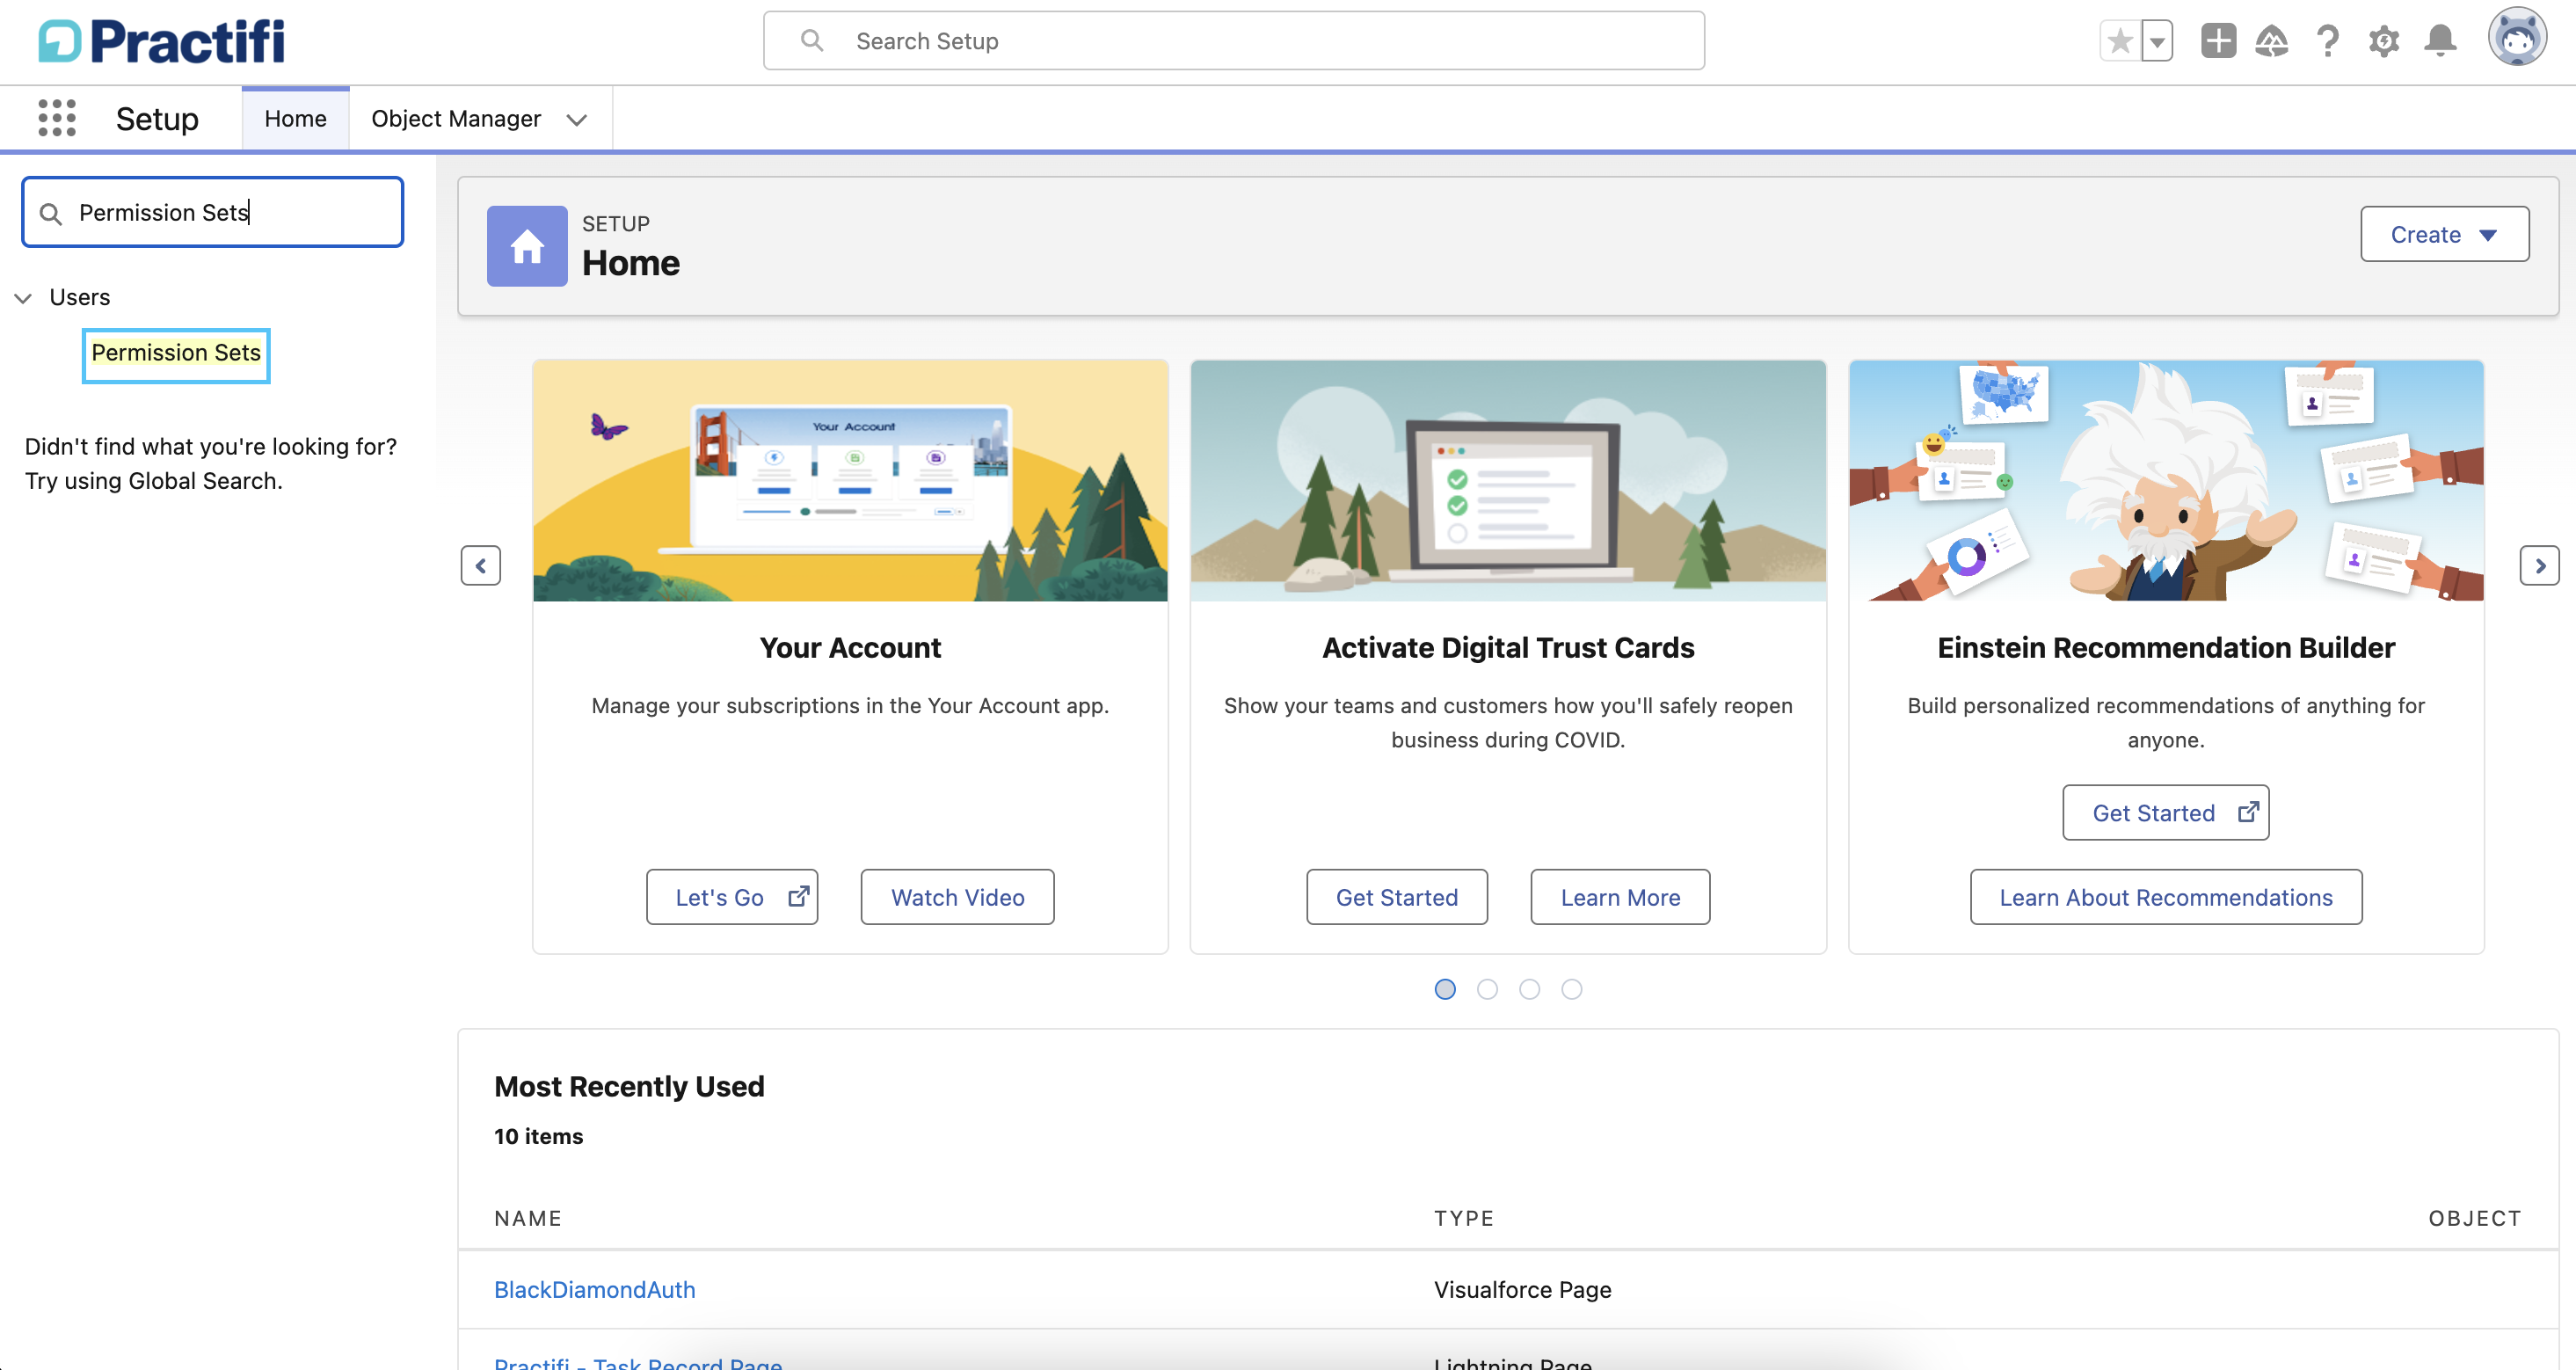Open the Create dropdown button
2576x1370 pixels.
2444,234
